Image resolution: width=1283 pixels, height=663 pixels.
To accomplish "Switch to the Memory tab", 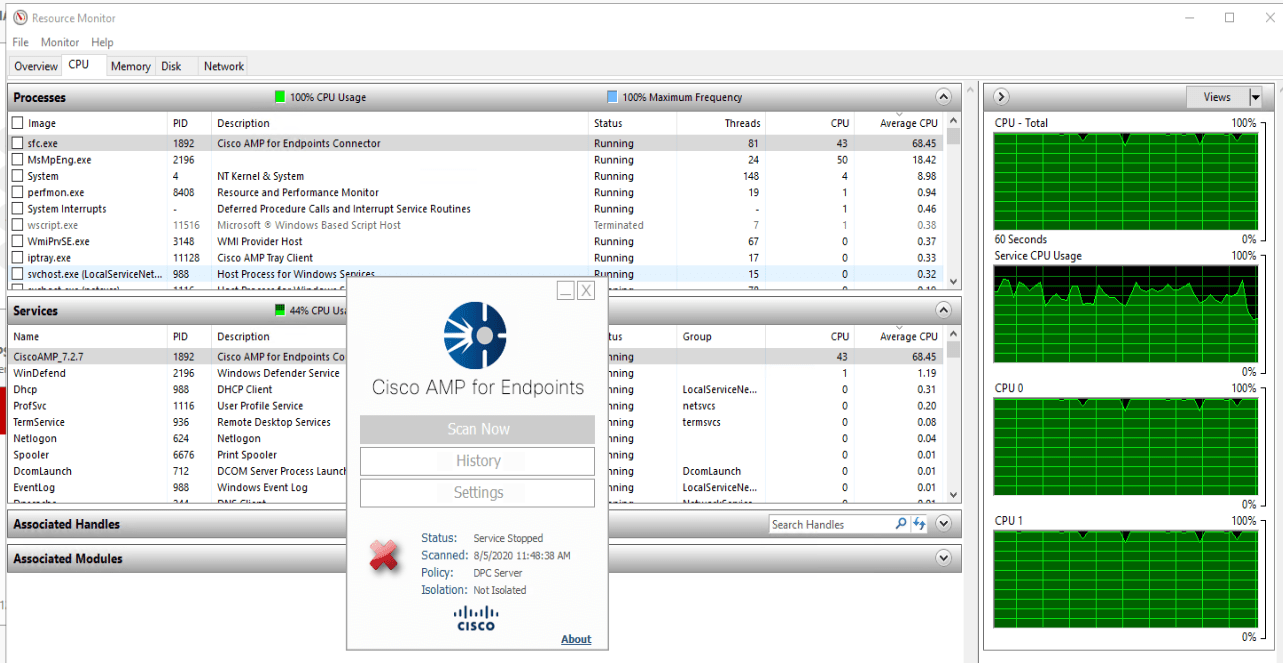I will (x=130, y=66).
